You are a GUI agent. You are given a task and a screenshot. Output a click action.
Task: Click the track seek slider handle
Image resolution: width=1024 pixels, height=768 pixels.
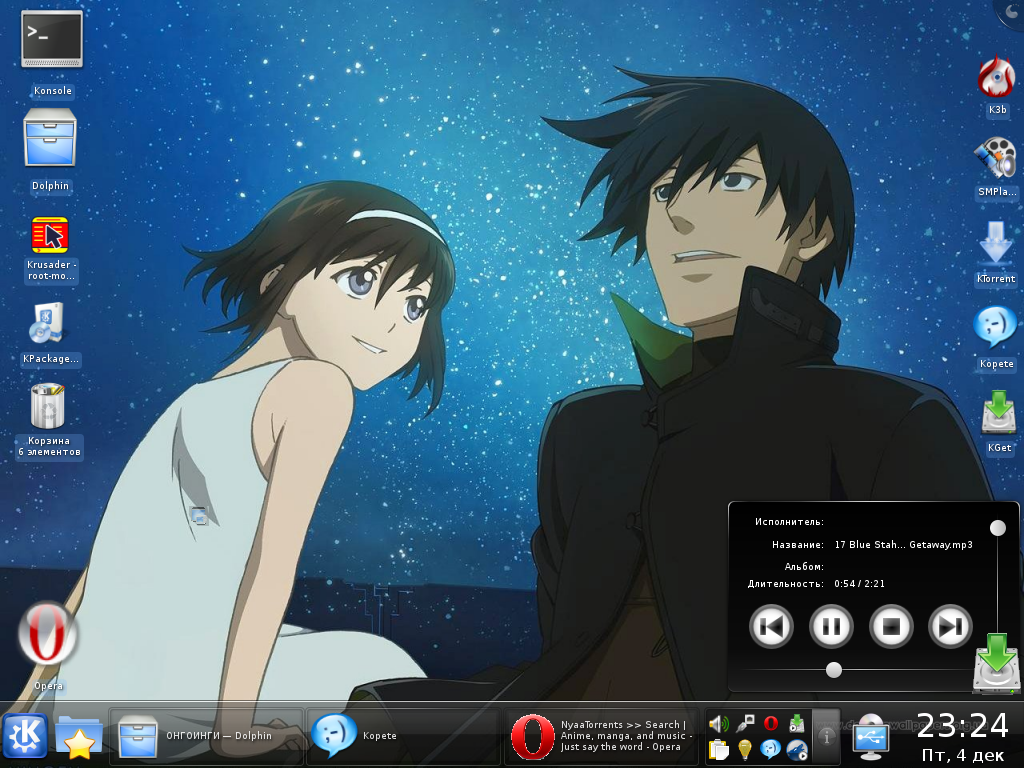click(834, 670)
